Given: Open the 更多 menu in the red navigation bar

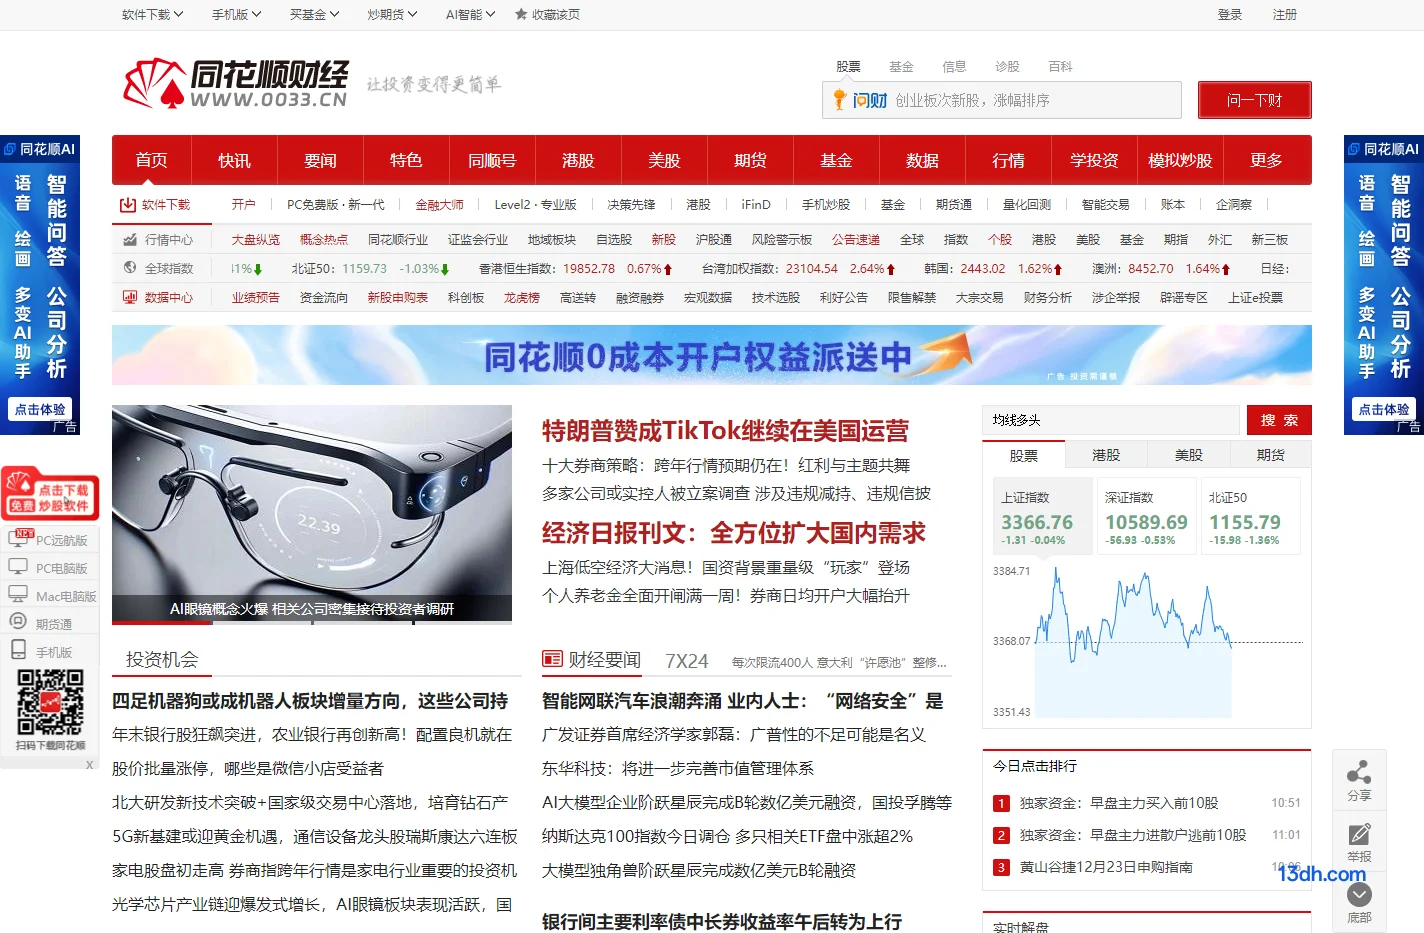Looking at the screenshot, I should coord(1266,160).
